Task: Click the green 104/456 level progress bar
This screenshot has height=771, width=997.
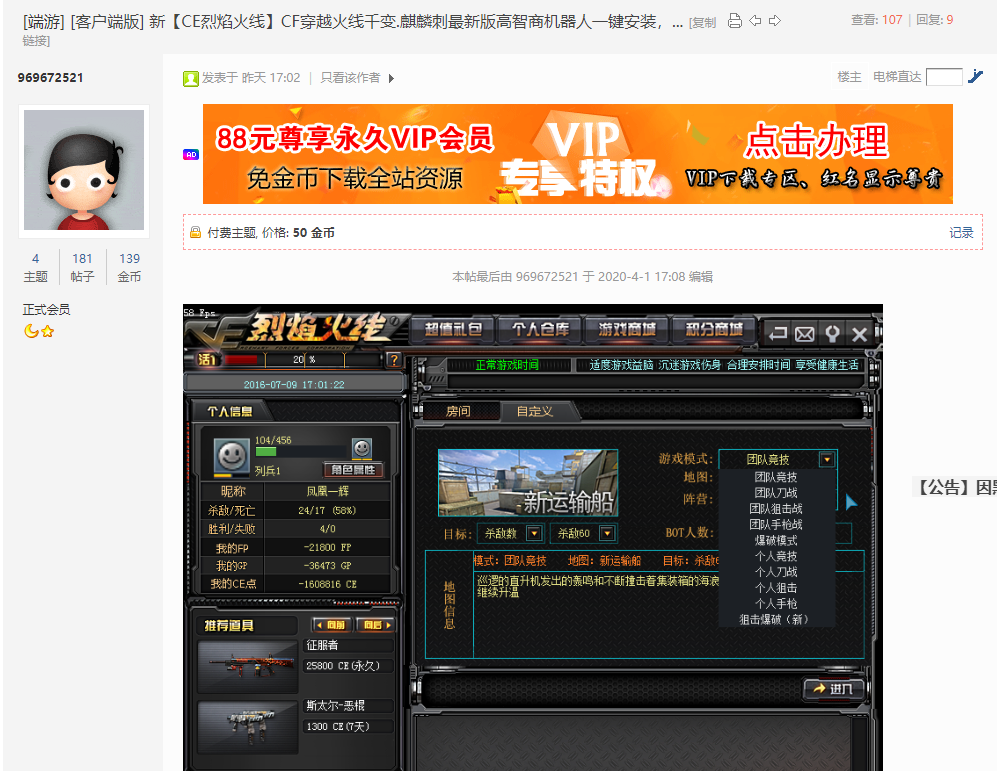Action: click(x=300, y=451)
